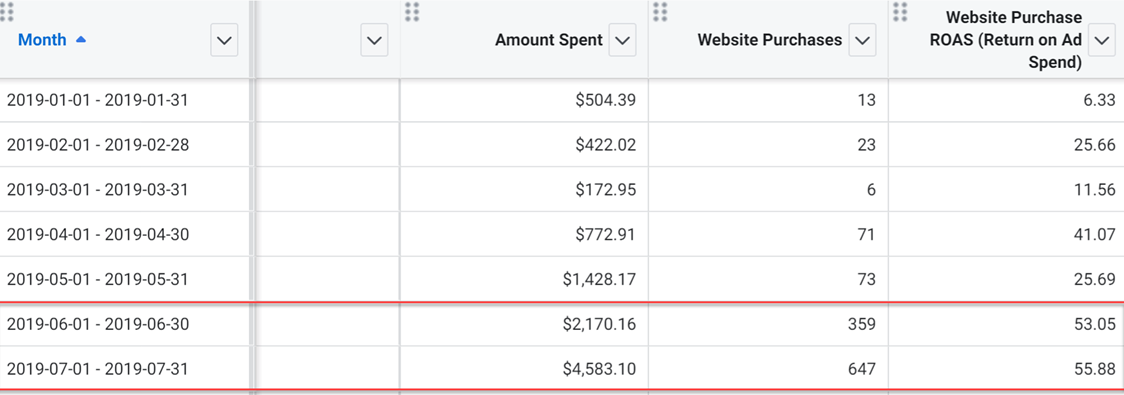
Task: Click the Amount Spent column drag handle
Action: [411, 11]
